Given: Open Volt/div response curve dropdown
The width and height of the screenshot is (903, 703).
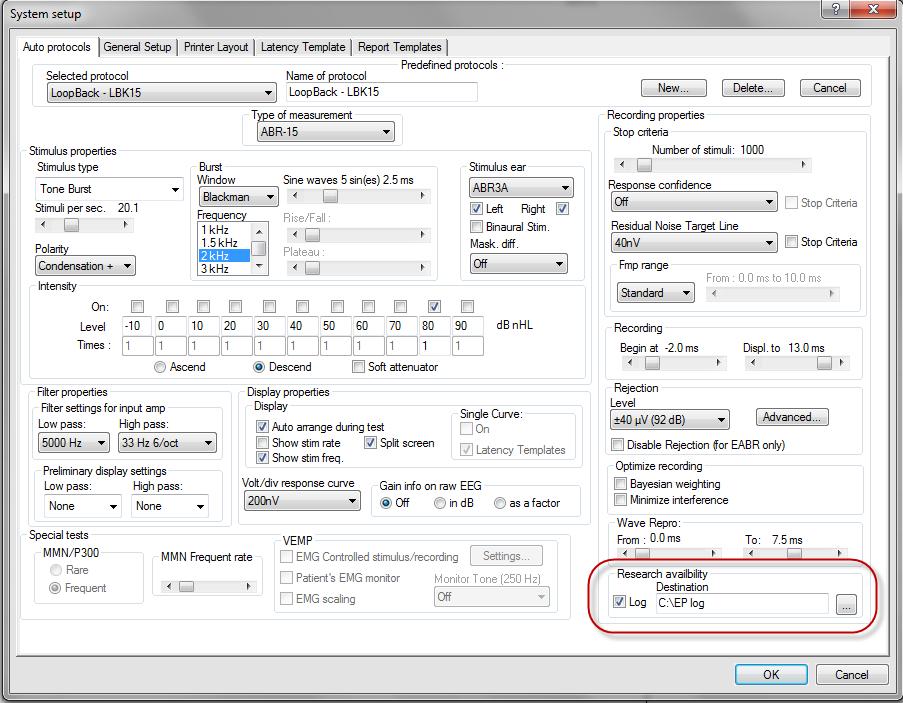Looking at the screenshot, I should [x=302, y=501].
